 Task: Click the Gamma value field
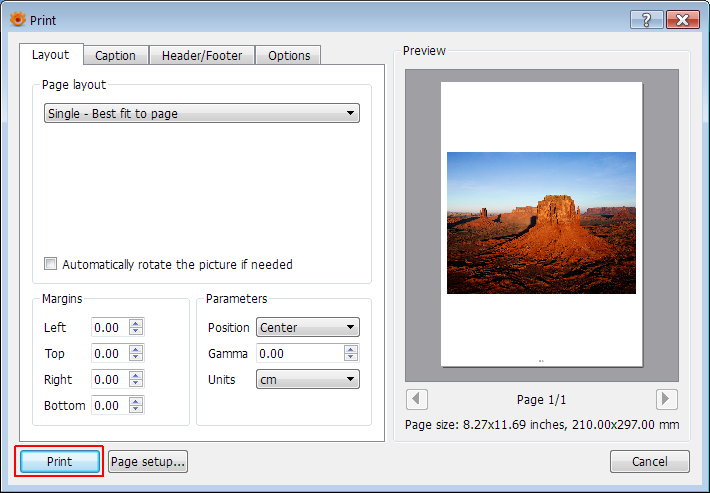coord(300,353)
